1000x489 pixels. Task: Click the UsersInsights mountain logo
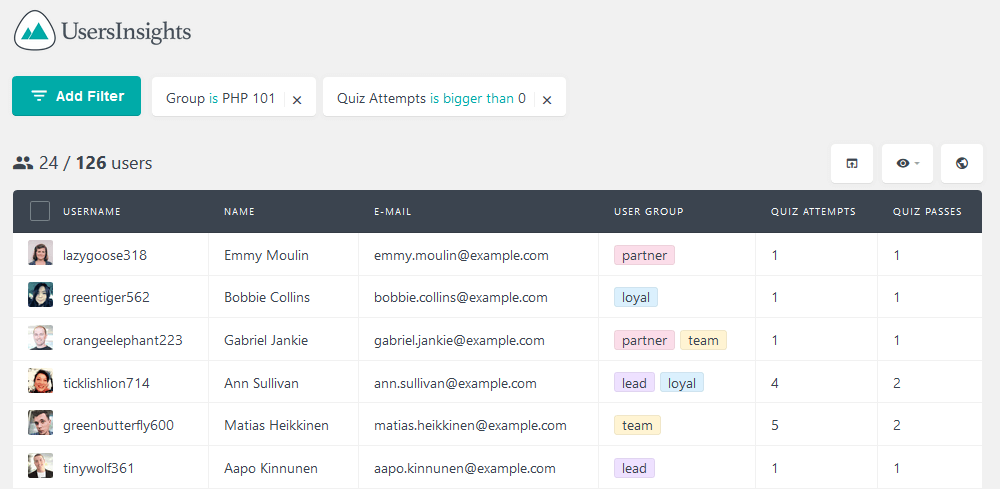(34, 30)
